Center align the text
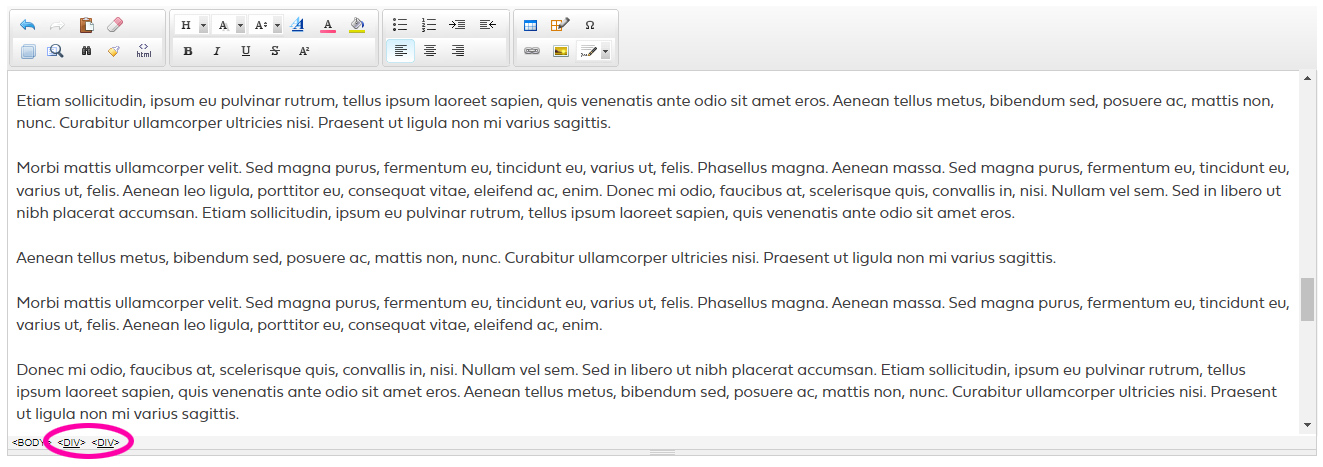 429,51
